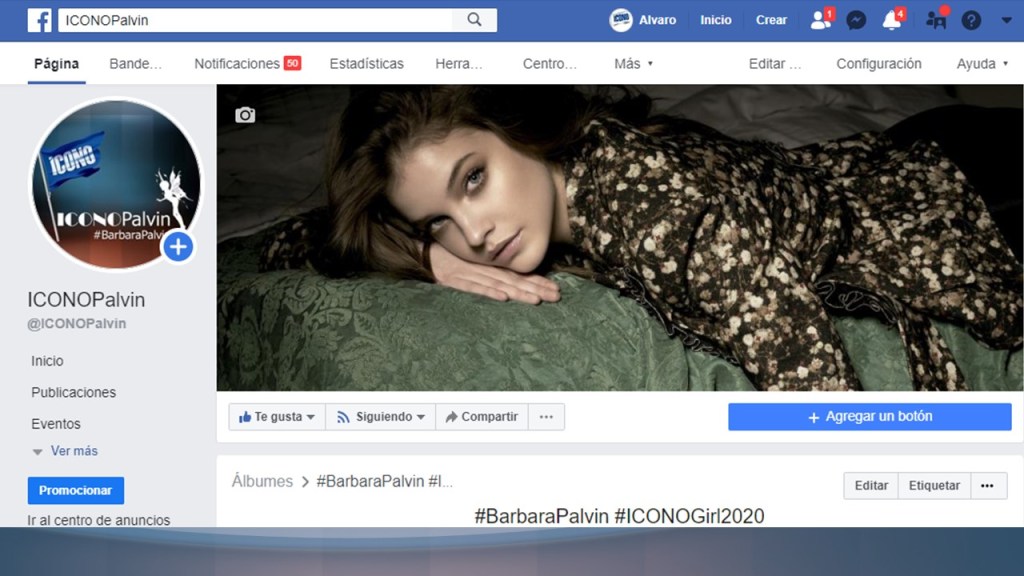Click the Facebook logo icon
Image resolution: width=1024 pixels, height=576 pixels.
click(39, 20)
